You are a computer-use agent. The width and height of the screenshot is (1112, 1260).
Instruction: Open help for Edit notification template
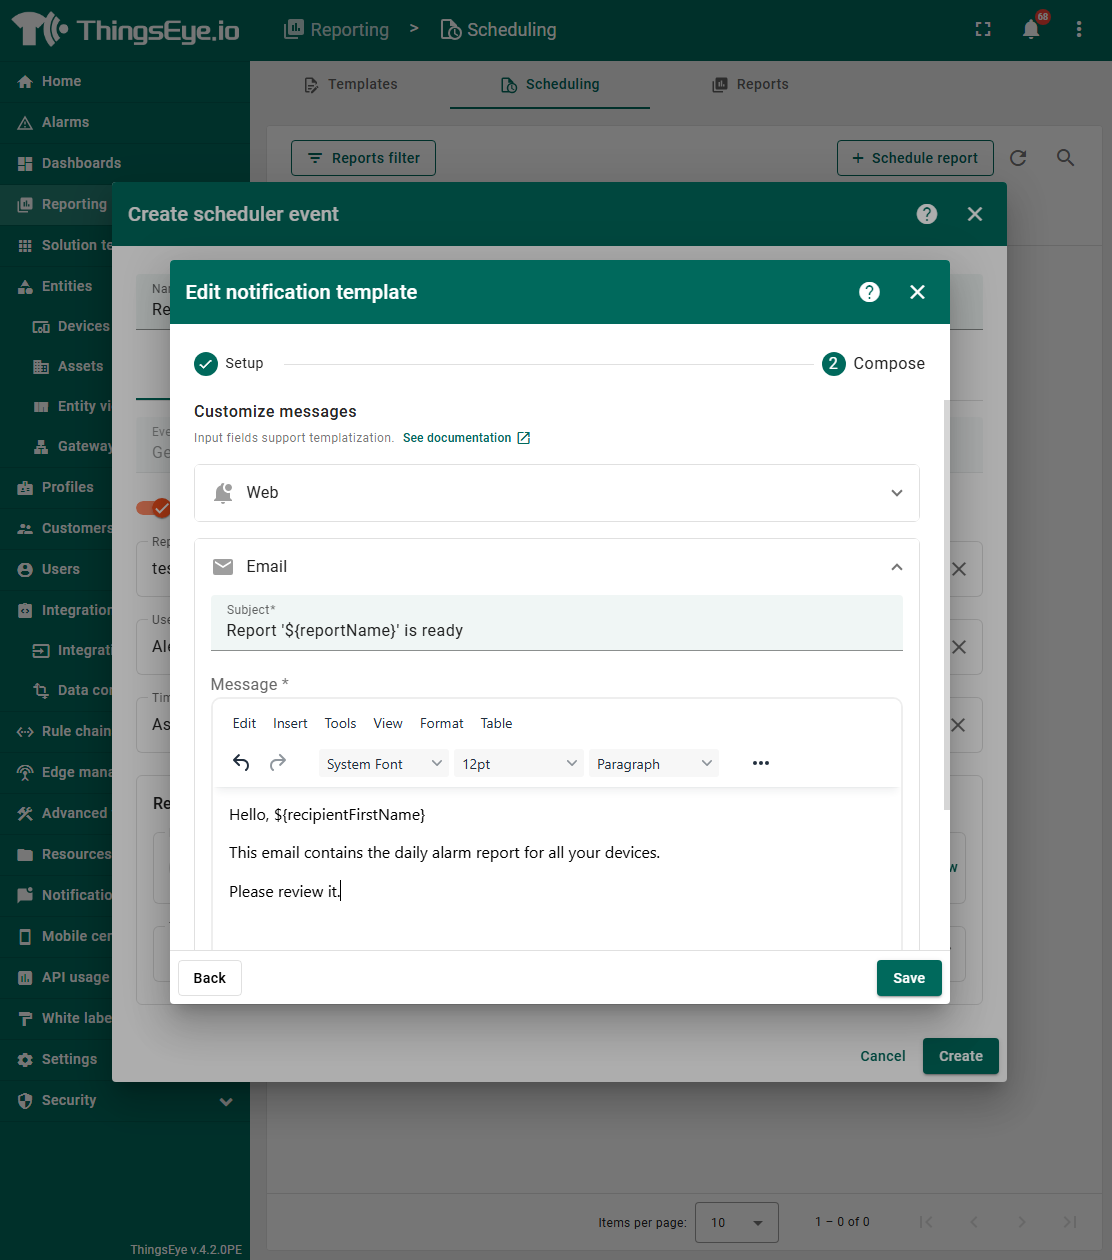point(870,292)
